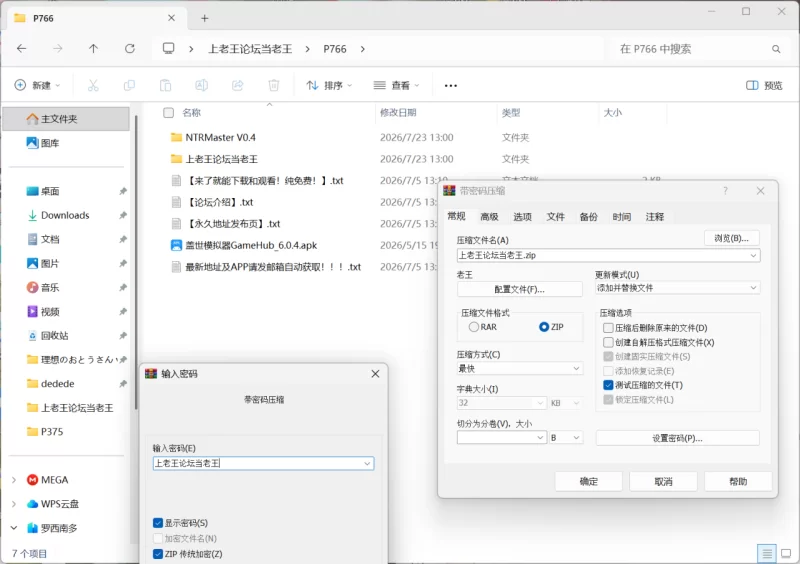The image size is (800, 564).
Task: Open 图库 gallery in the sidebar
Action: [x=43, y=143]
